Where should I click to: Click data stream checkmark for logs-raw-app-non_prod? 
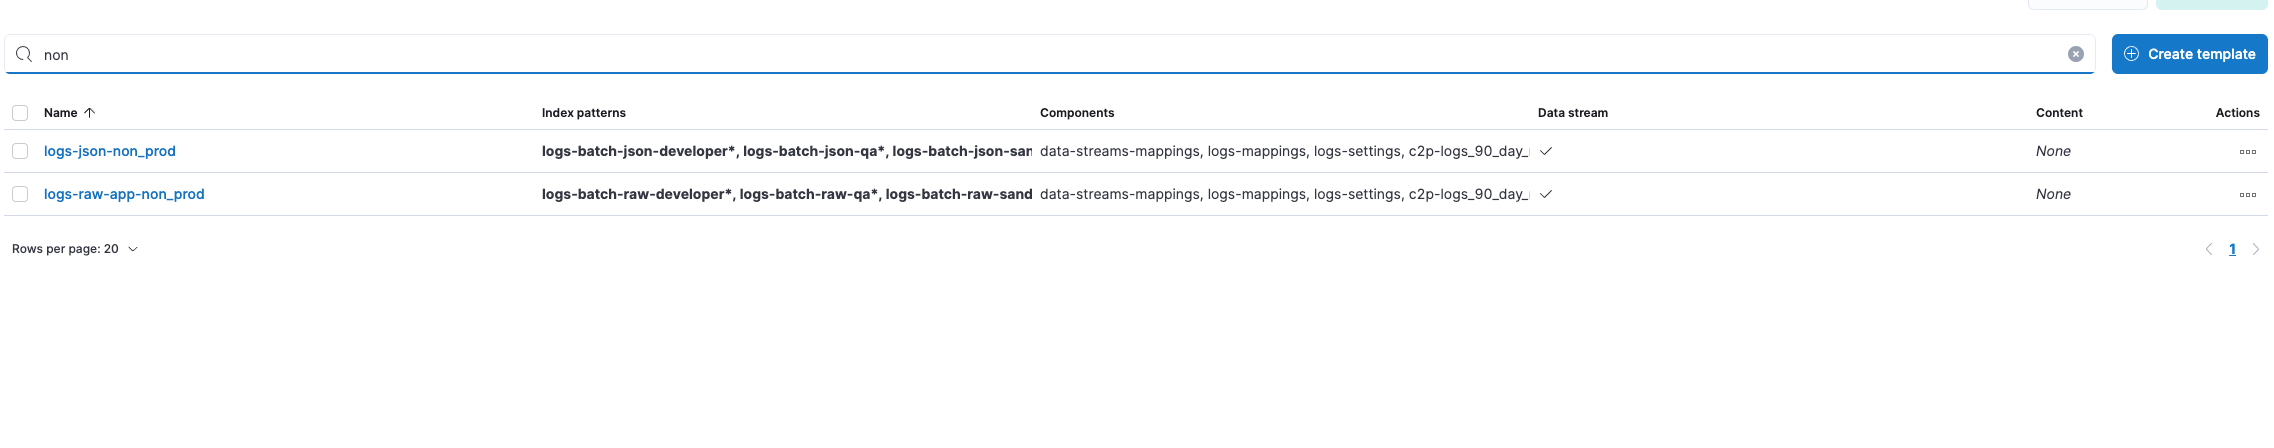pyautogui.click(x=1545, y=194)
